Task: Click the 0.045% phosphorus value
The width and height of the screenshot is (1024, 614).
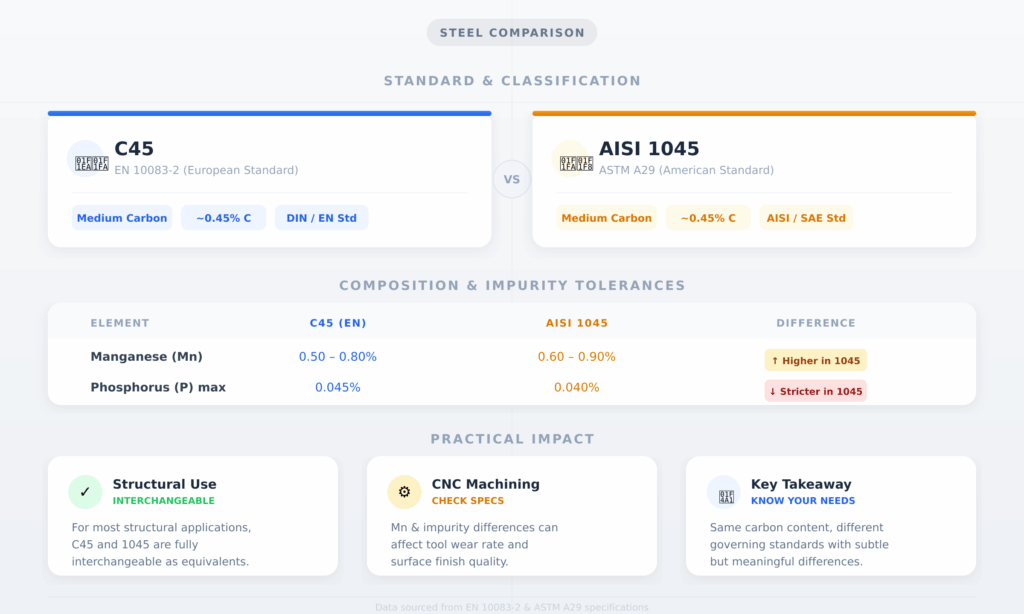Action: click(338, 387)
